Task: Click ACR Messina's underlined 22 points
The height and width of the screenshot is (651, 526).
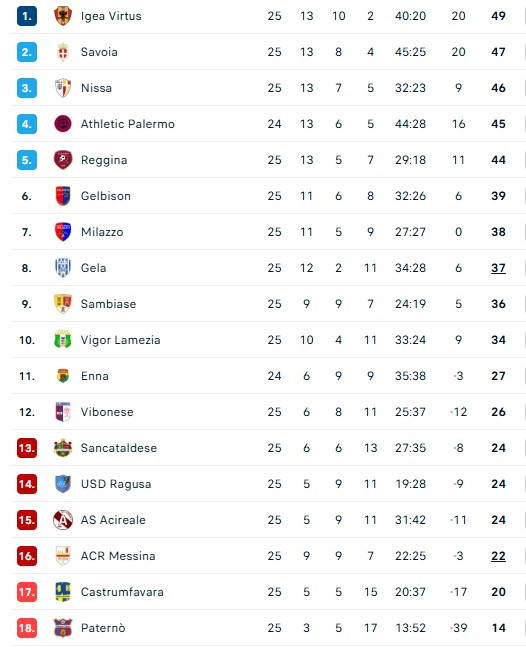Action: 498,556
